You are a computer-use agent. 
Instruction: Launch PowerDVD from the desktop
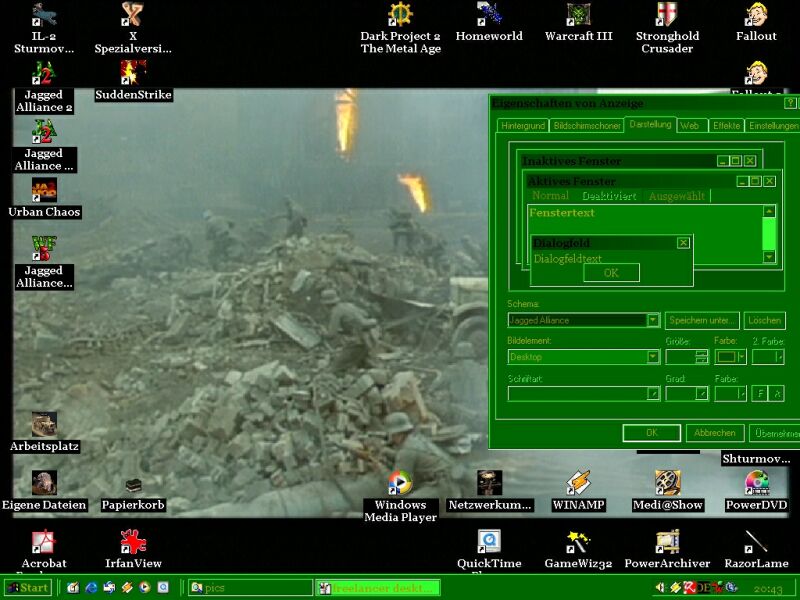tap(756, 483)
